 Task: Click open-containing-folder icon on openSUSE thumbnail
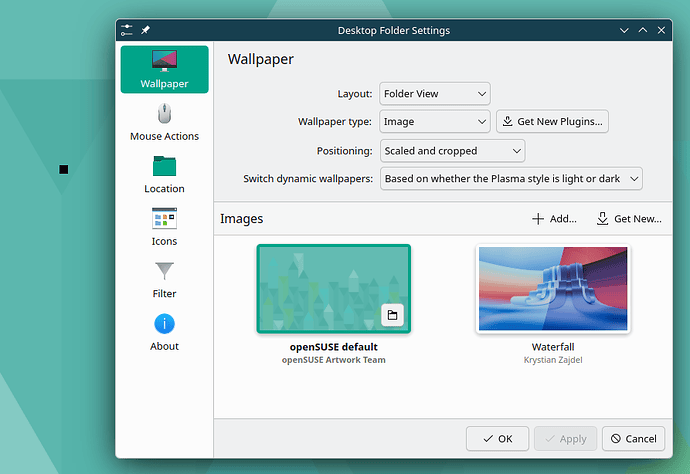click(392, 315)
